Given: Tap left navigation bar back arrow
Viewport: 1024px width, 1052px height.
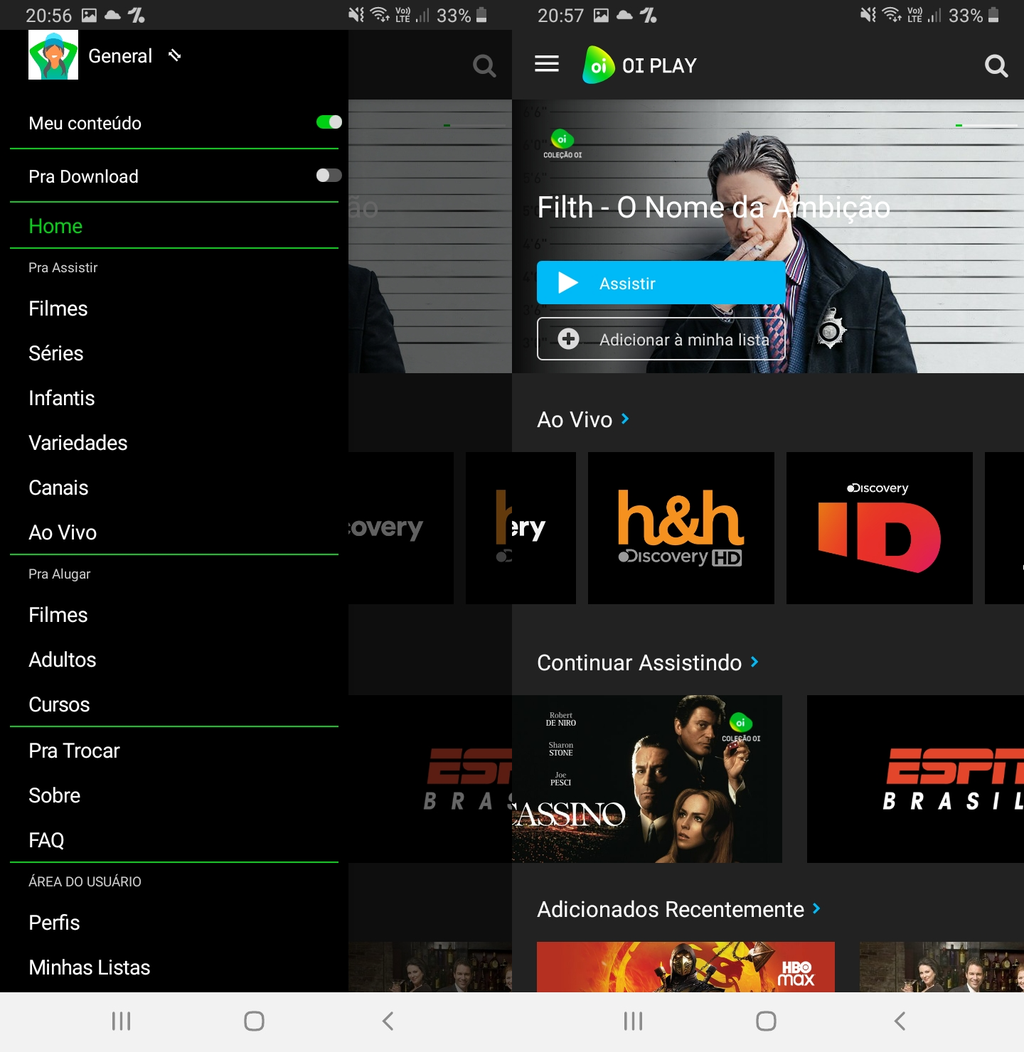Looking at the screenshot, I should [x=388, y=1021].
